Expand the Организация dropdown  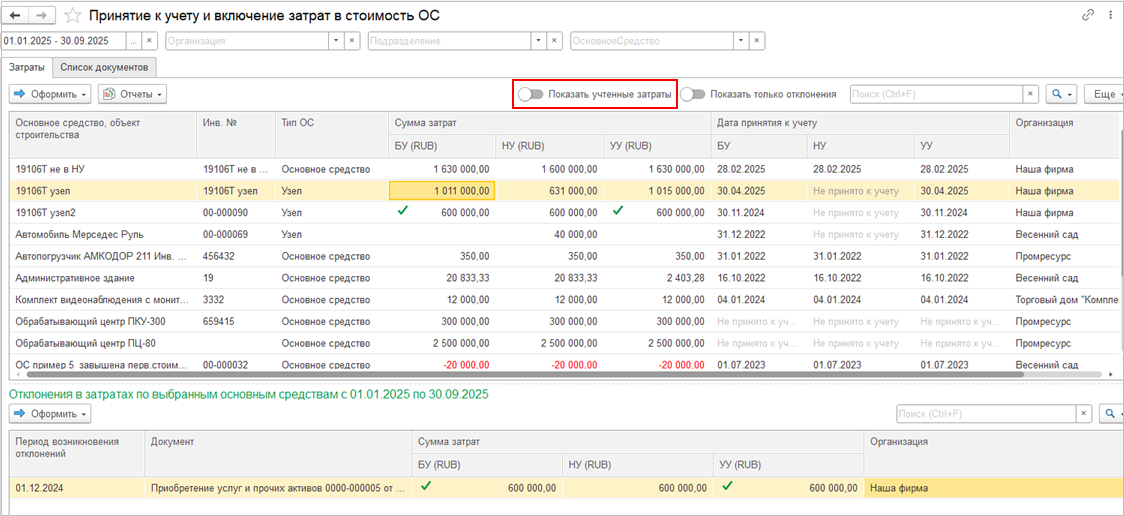point(336,41)
